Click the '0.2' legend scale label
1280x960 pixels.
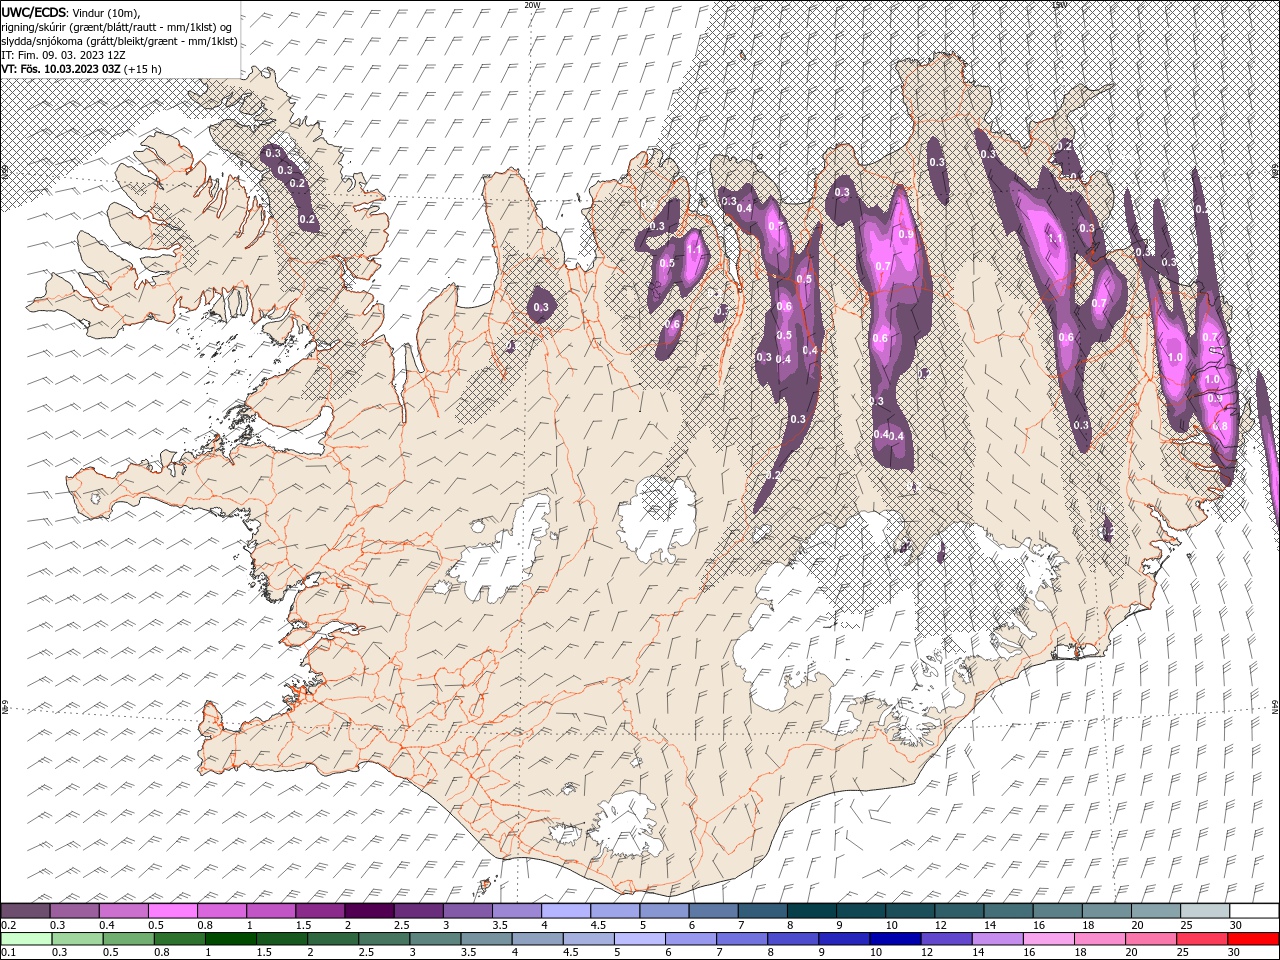click(8, 925)
